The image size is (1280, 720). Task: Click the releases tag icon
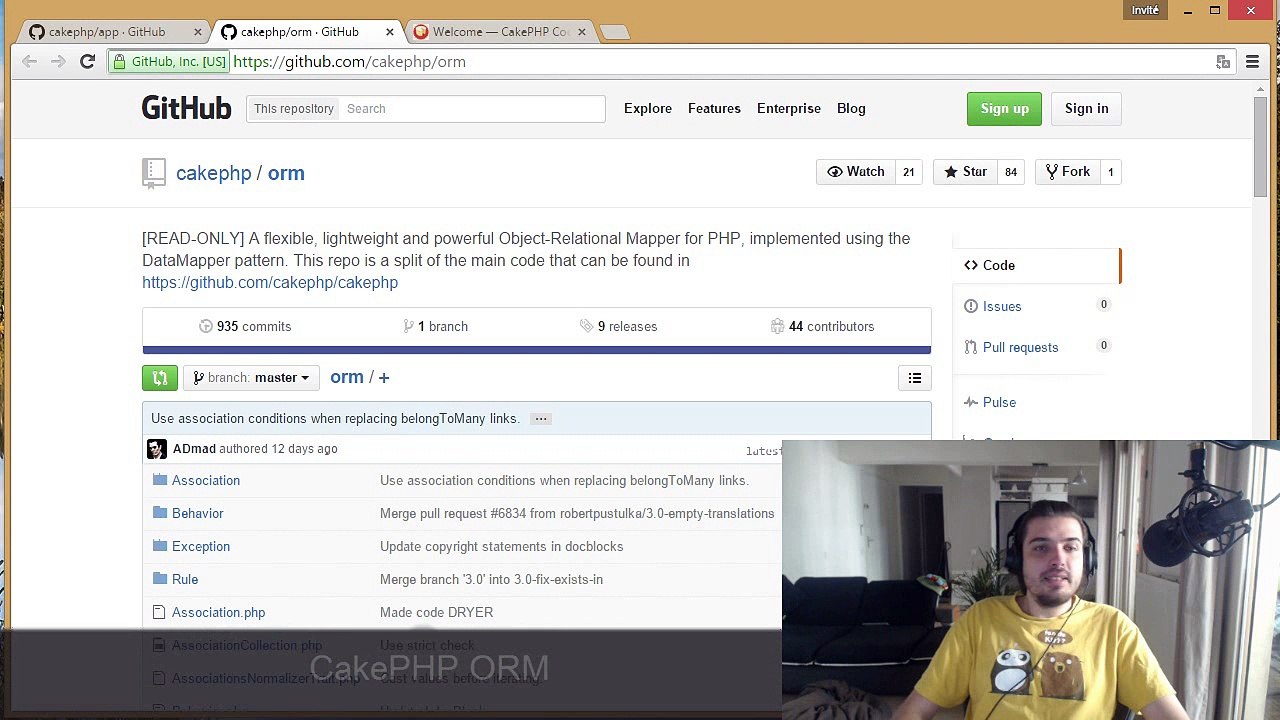pos(586,326)
